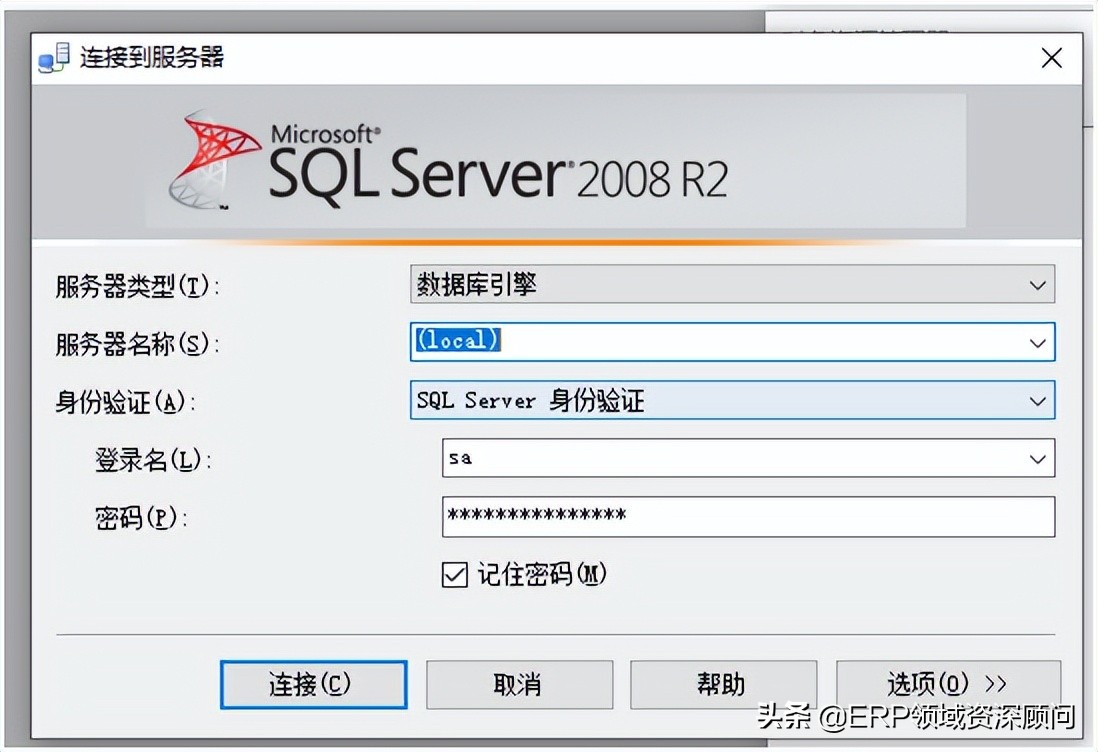The image size is (1098, 752).
Task: Open the 身份验证 dropdown
Action: pos(1038,400)
